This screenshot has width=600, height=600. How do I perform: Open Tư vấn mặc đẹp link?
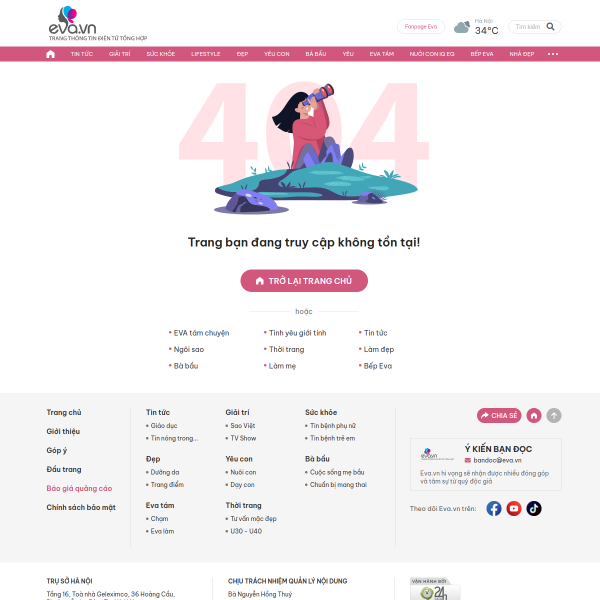pos(253,518)
